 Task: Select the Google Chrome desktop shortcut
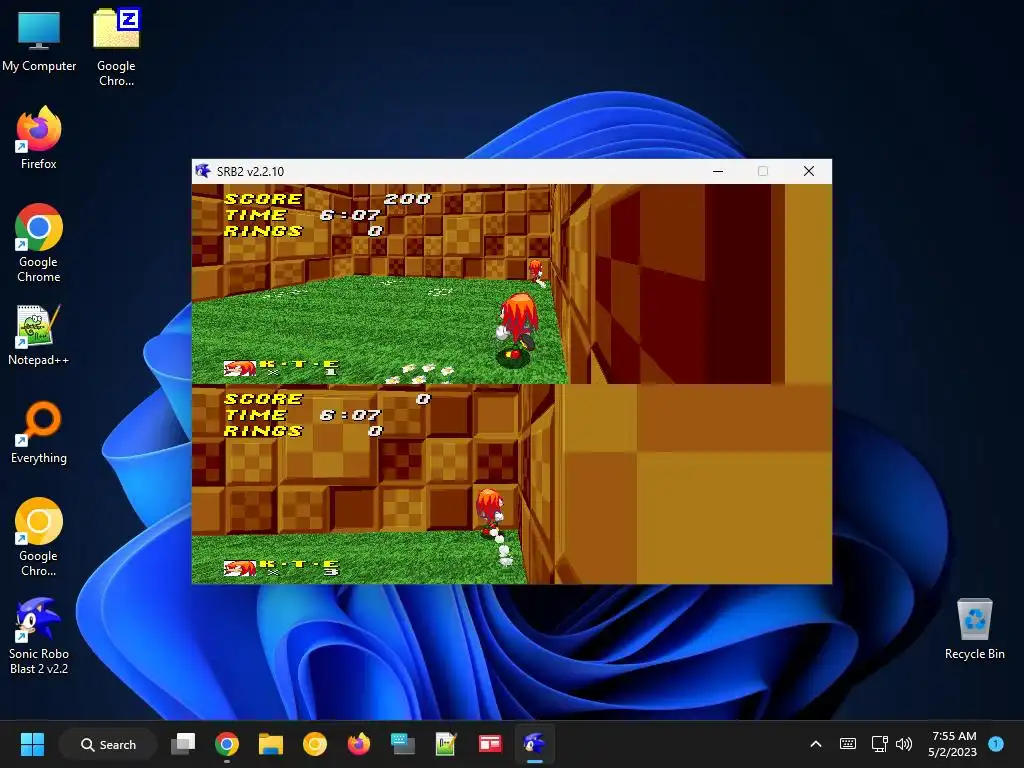click(x=39, y=243)
